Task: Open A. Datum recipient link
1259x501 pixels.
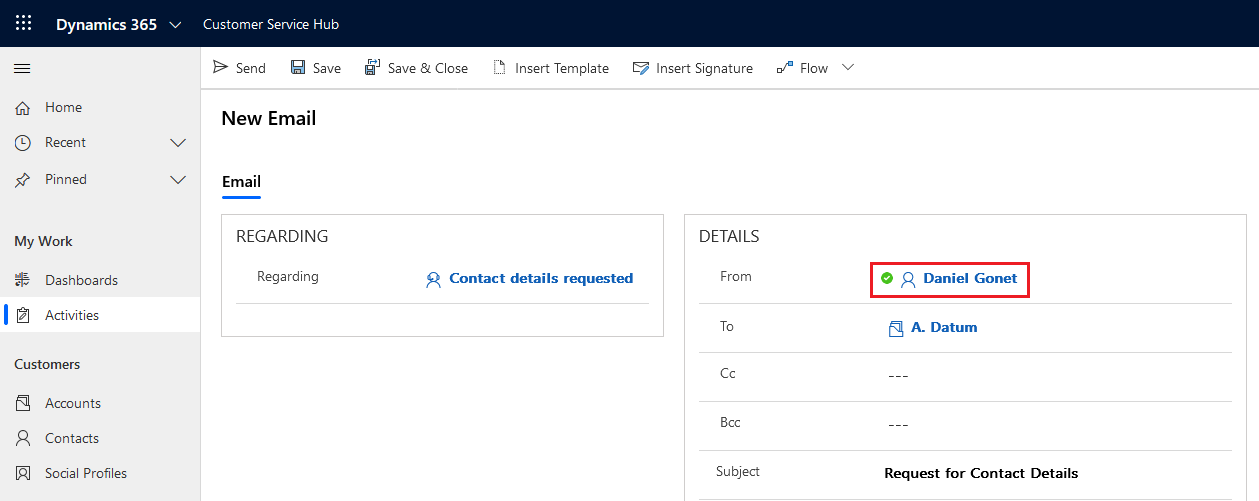Action: click(x=944, y=327)
